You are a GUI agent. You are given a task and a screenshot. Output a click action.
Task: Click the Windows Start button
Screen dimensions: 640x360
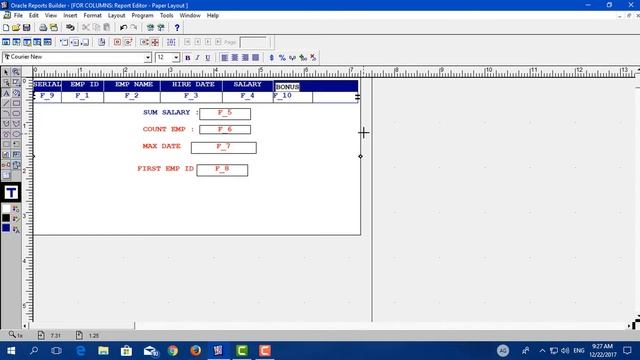pos(11,351)
